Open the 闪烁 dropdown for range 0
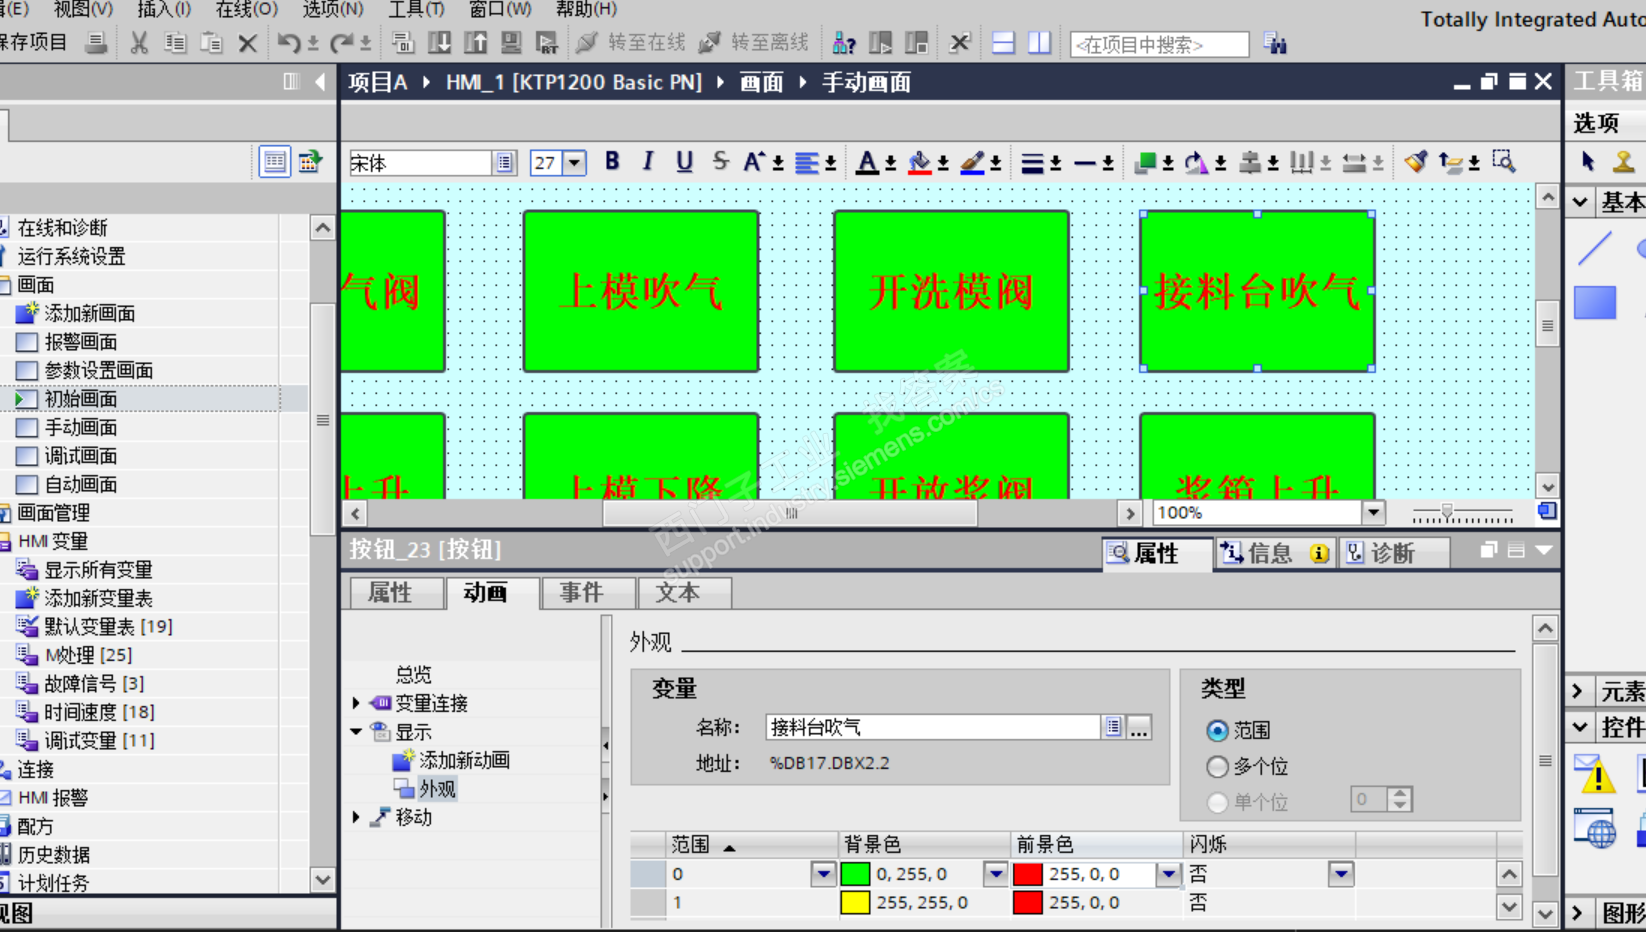The width and height of the screenshot is (1646, 932). coord(1341,874)
